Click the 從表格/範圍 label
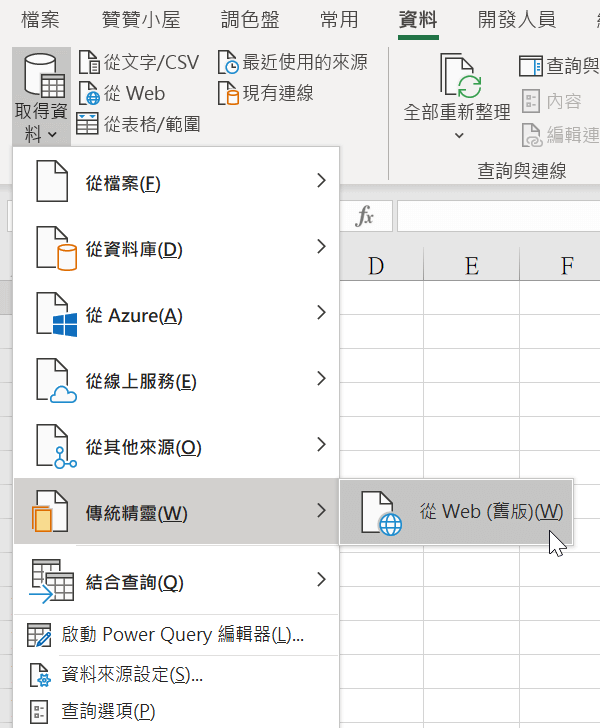 click(152, 124)
